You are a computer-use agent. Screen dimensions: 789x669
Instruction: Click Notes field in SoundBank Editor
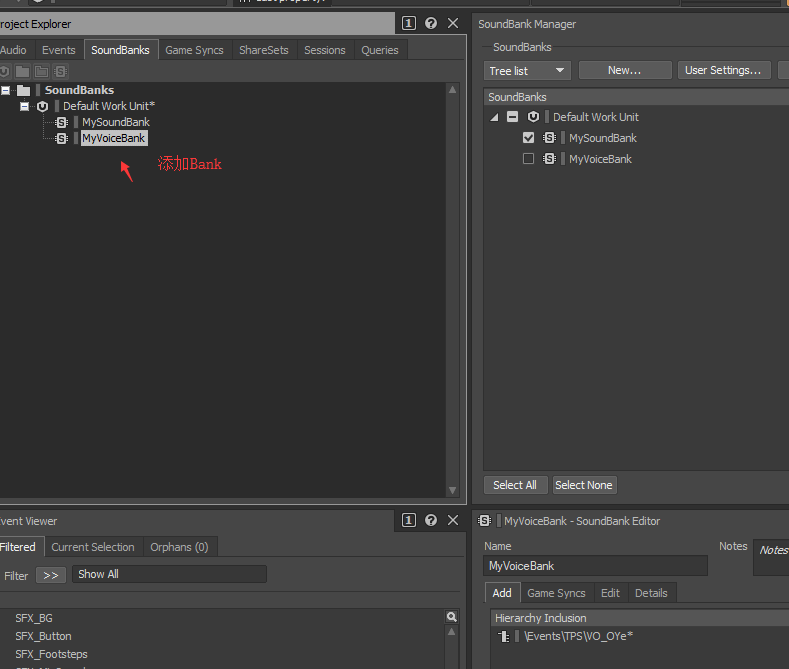(771, 557)
